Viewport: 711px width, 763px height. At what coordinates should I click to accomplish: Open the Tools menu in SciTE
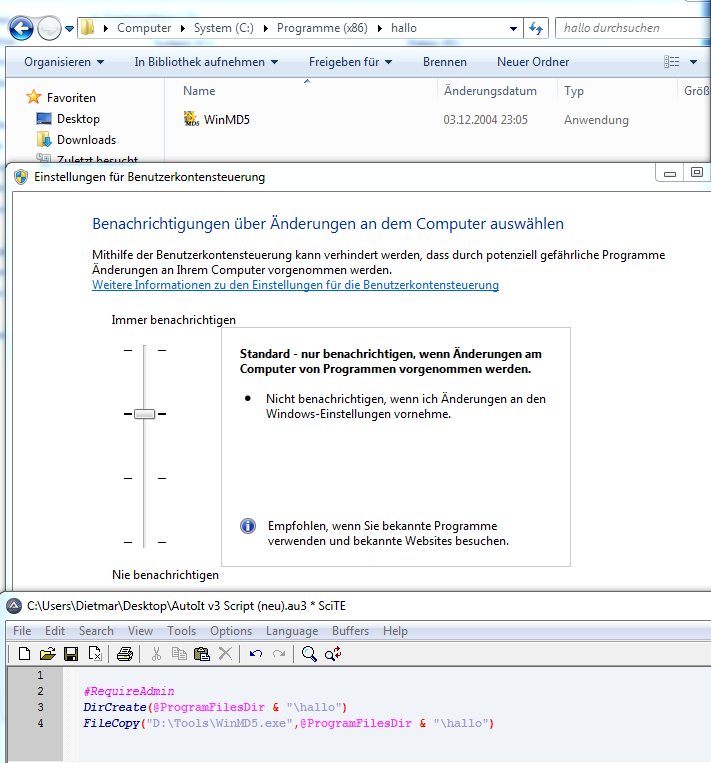pos(181,631)
